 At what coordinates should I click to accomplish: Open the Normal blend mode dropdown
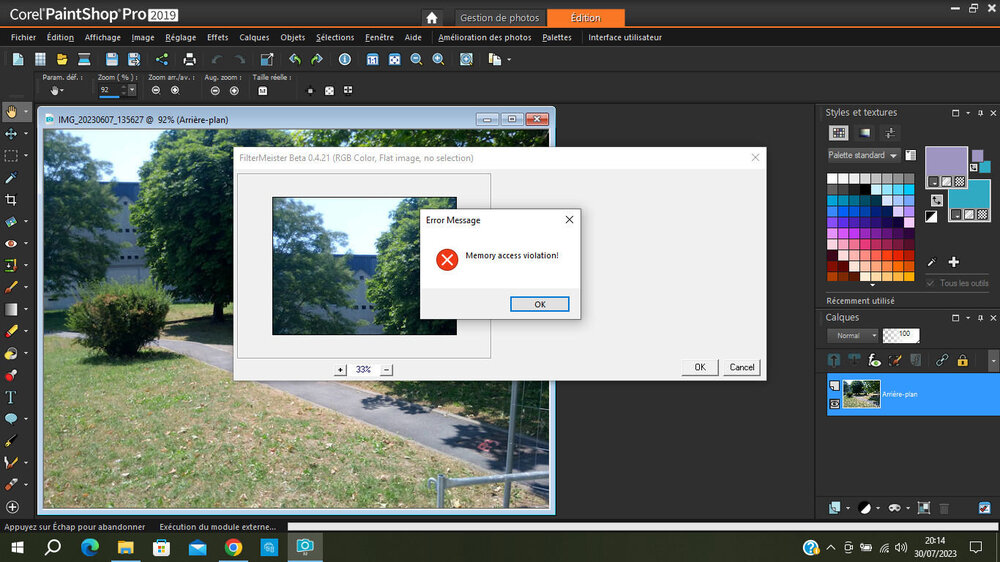click(x=873, y=336)
